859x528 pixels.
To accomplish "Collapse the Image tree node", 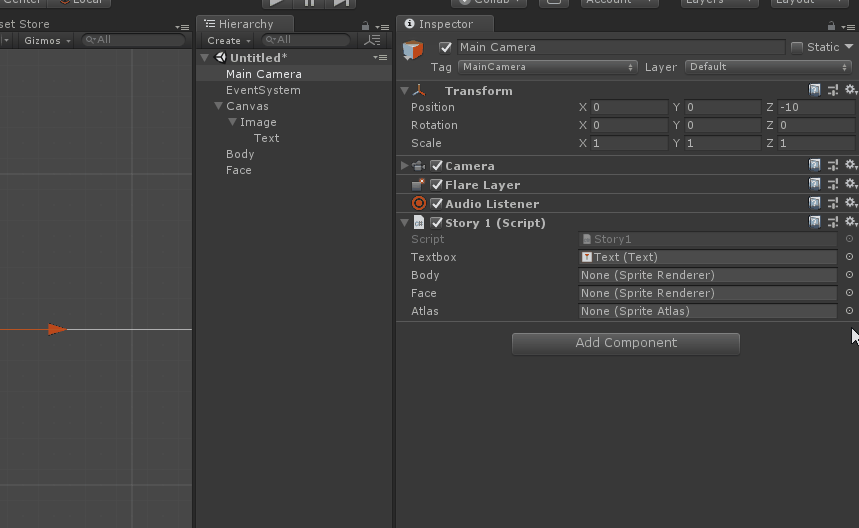I will click(x=232, y=122).
